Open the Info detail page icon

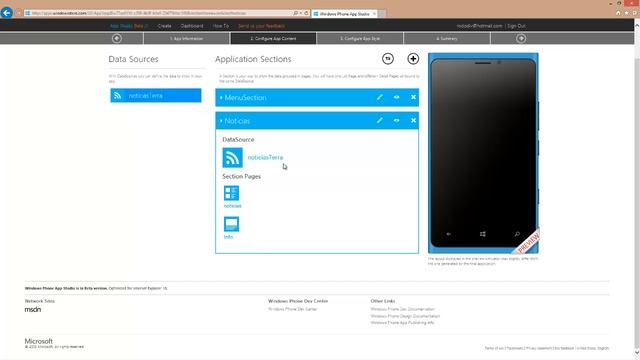(231, 224)
